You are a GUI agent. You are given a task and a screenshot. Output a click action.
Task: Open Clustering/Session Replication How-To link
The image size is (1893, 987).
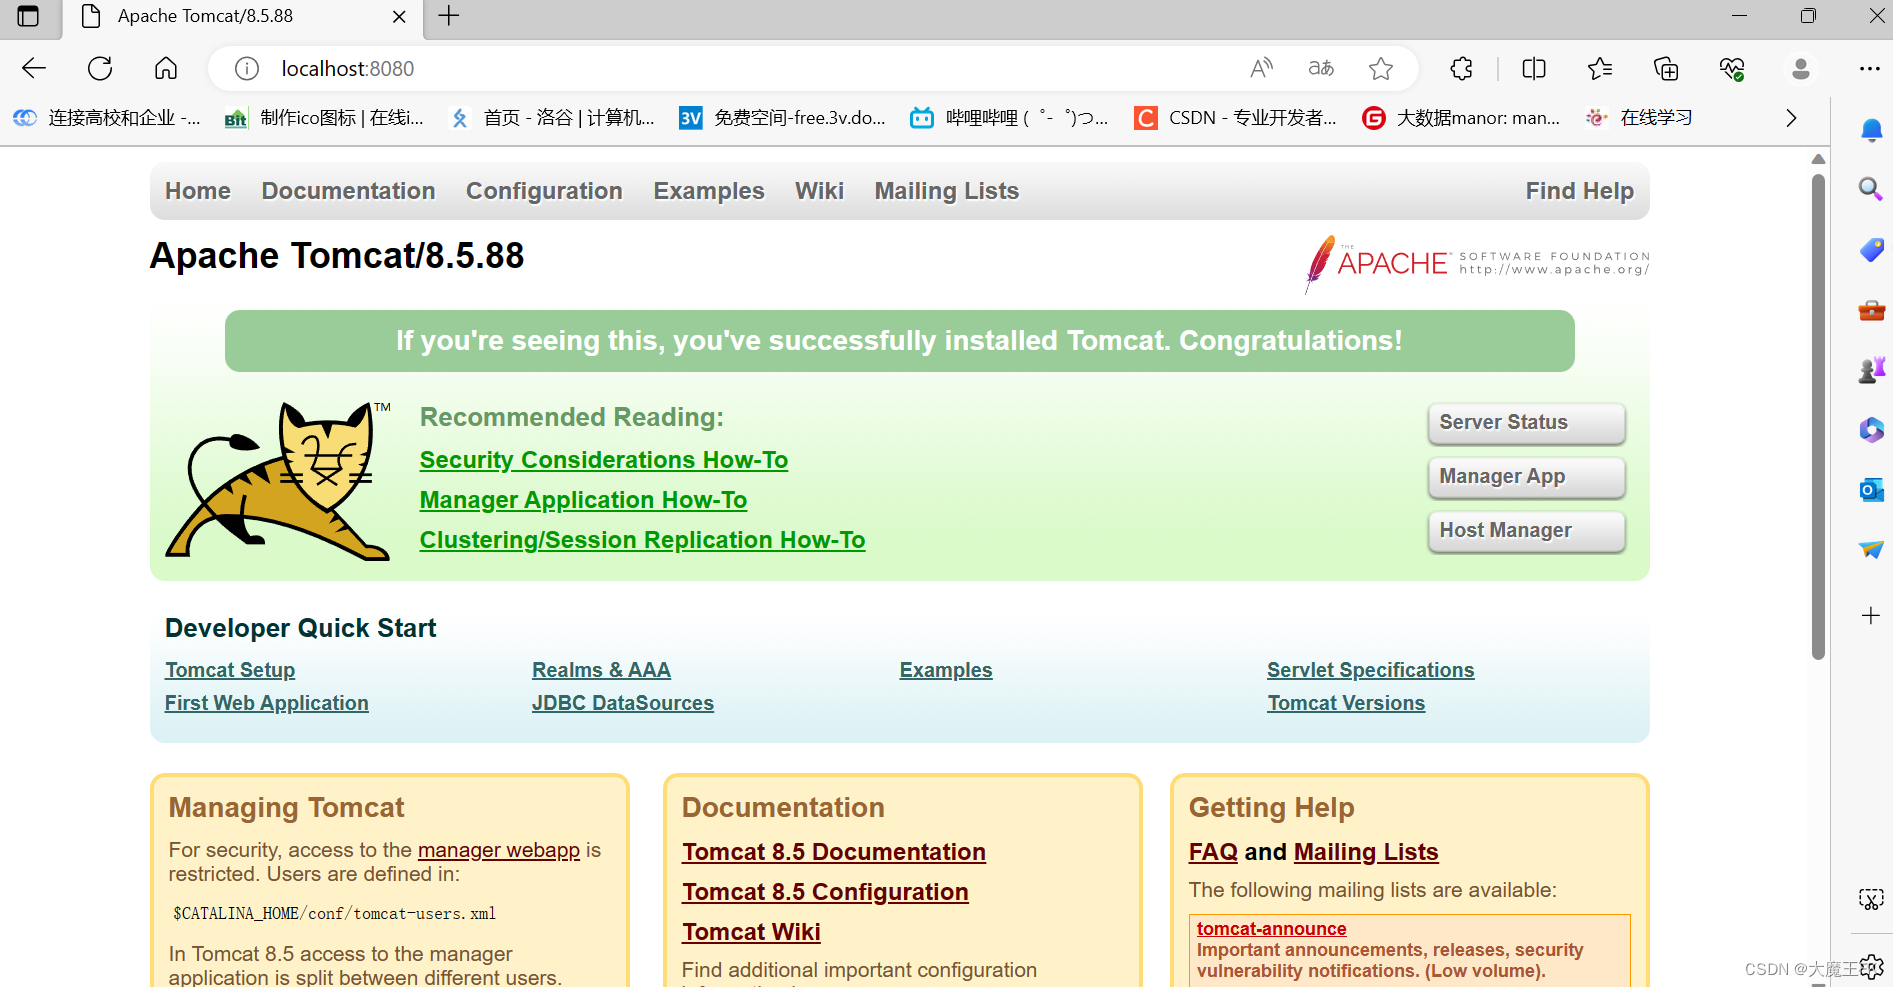click(642, 540)
